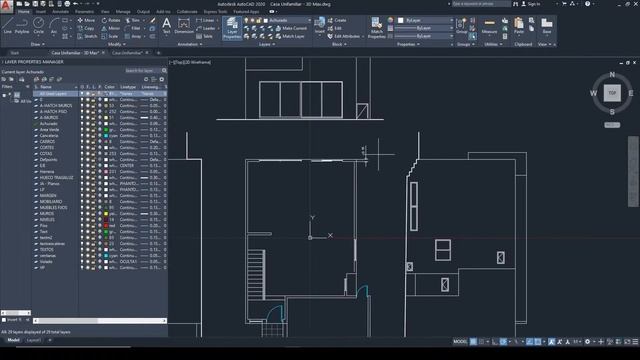Open the Start drawing tab
Viewport: 640px width, 360px height.
15,53
